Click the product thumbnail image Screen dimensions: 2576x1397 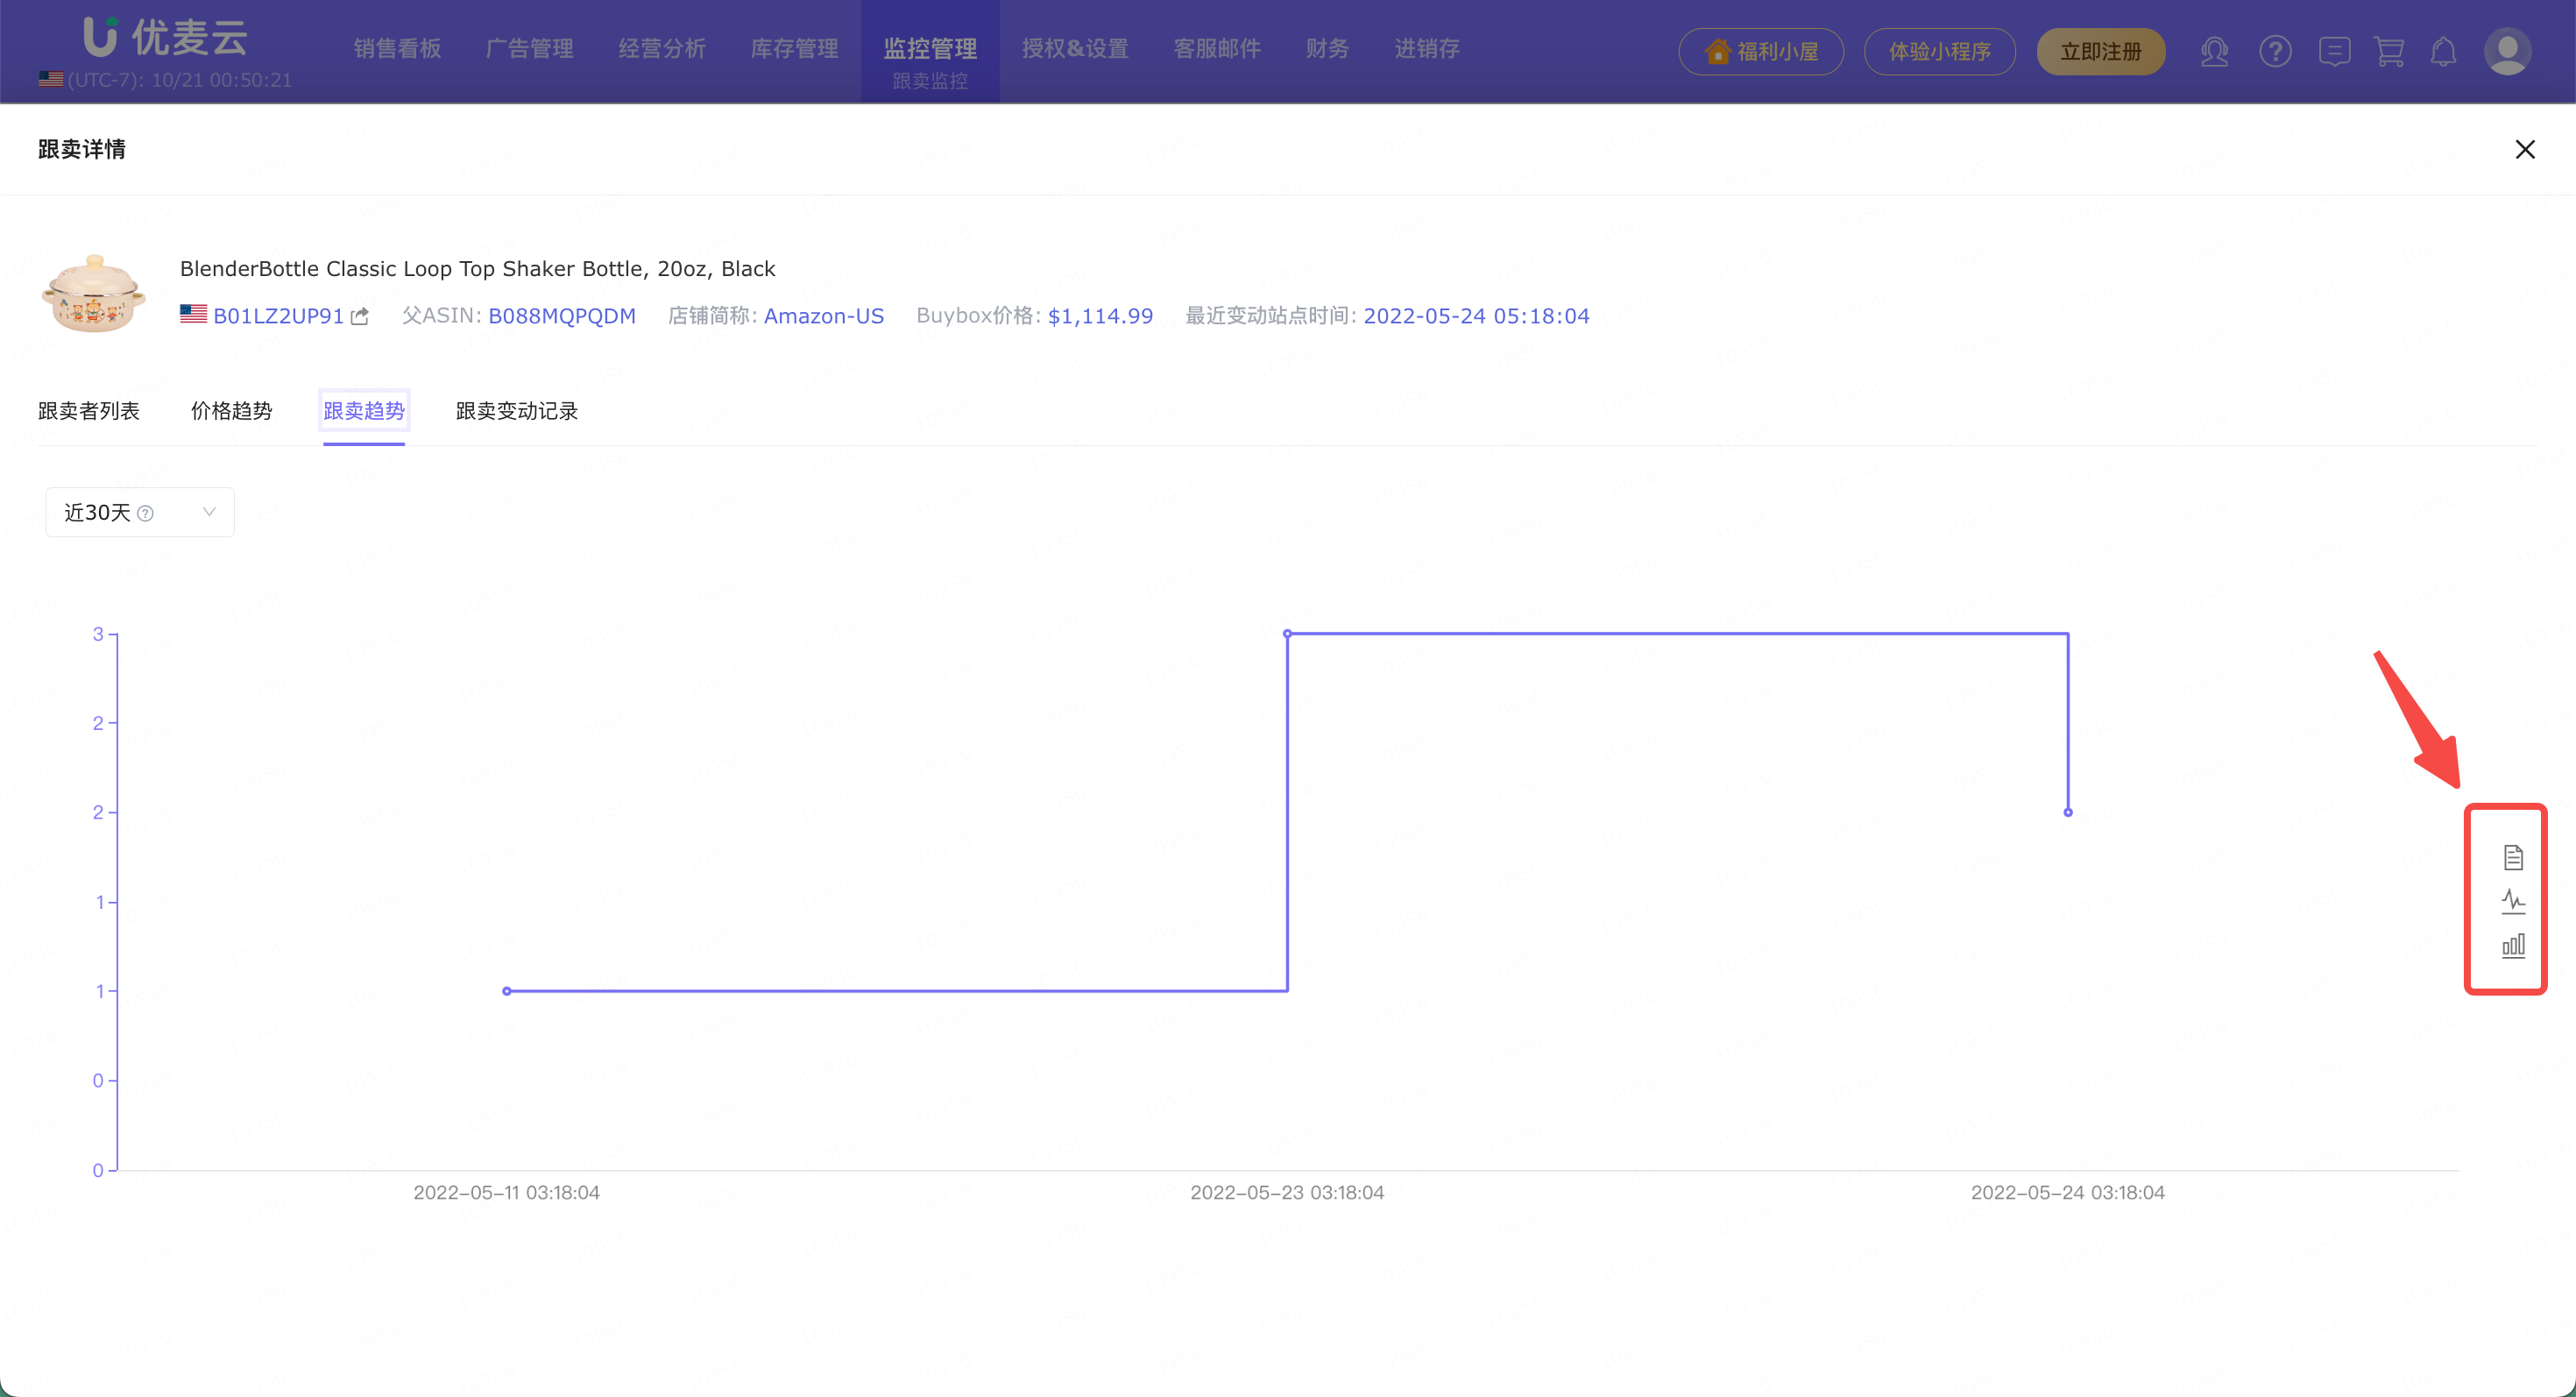pos(93,292)
